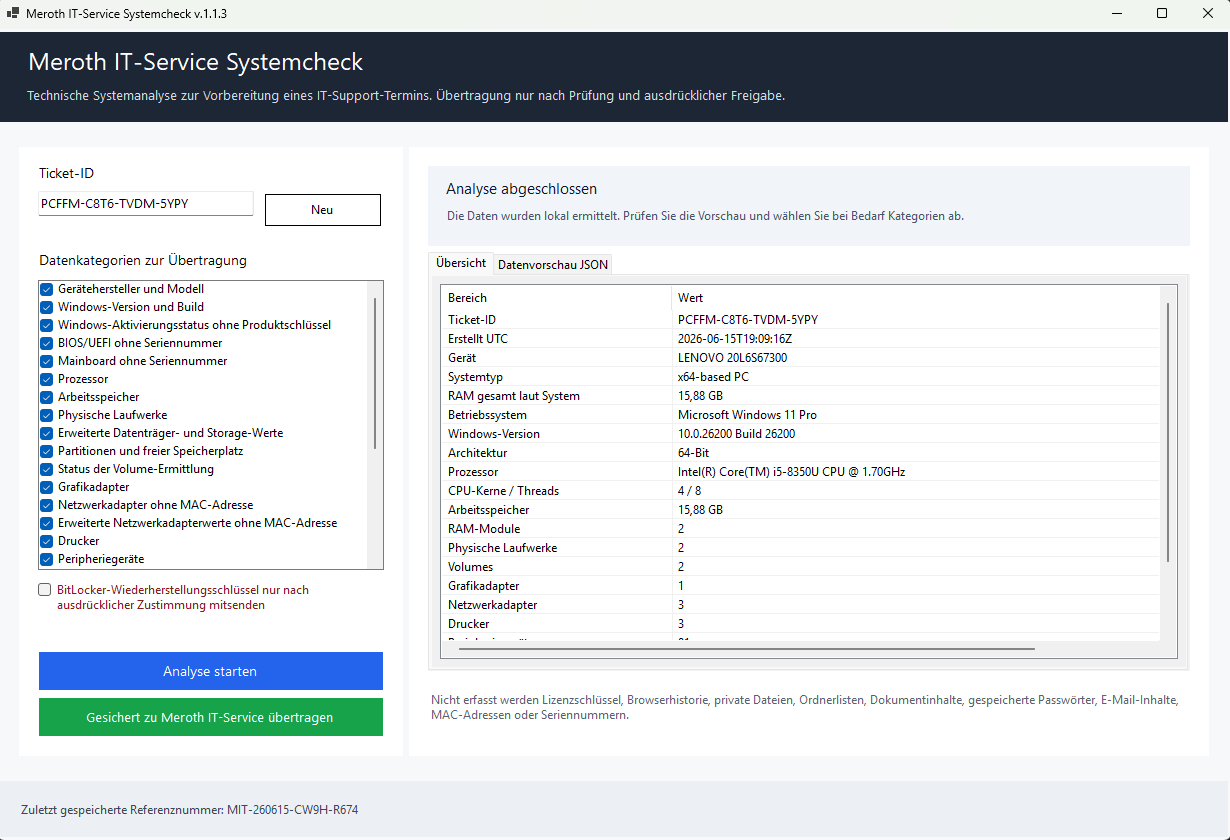
Task: Click the Bereich column header
Action: (557, 298)
